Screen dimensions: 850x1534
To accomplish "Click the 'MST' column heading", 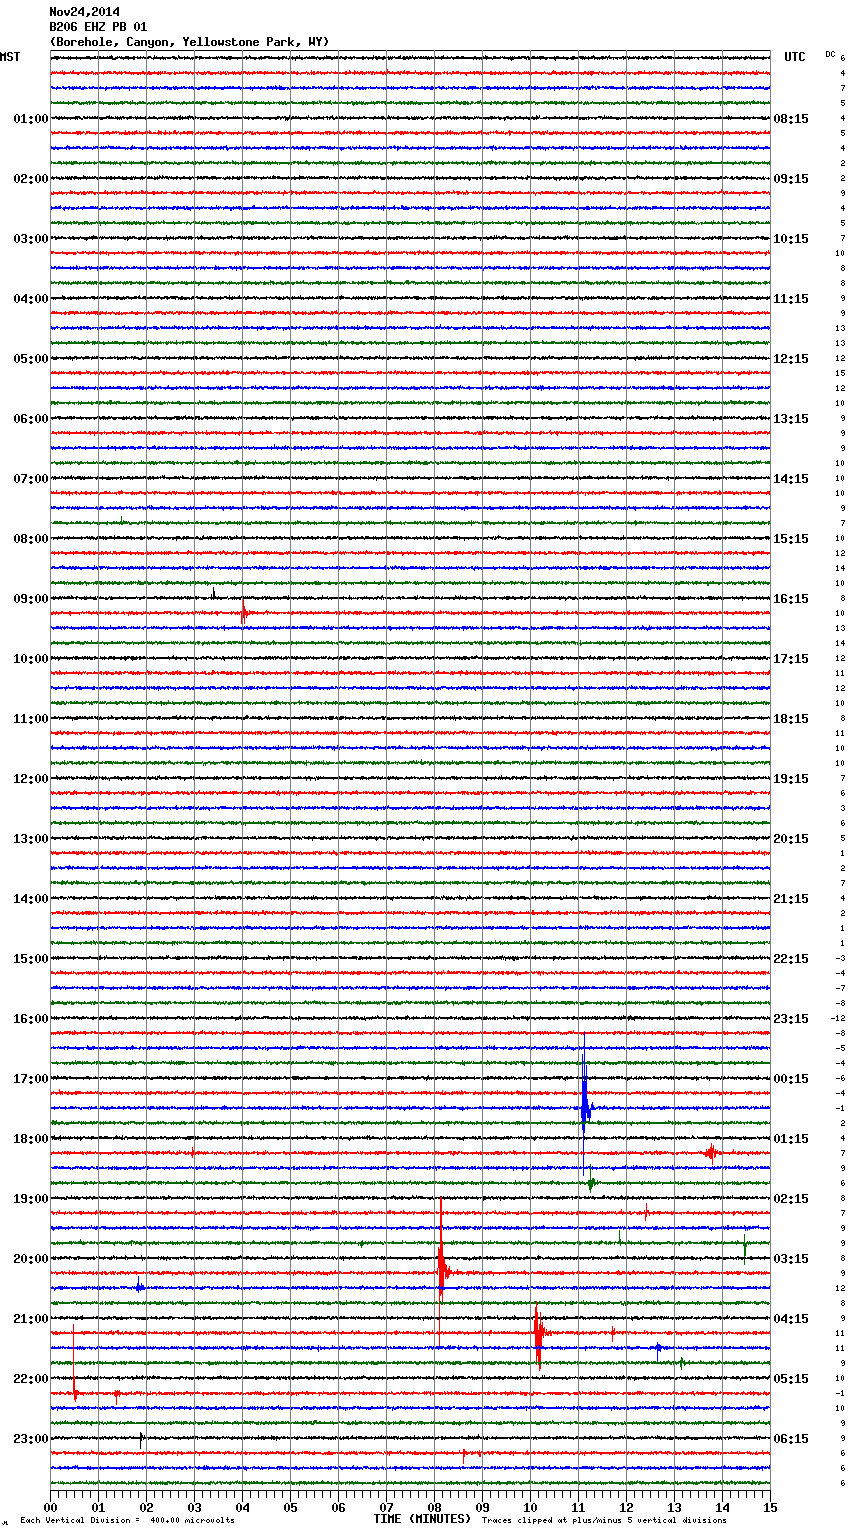I will tap(10, 57).
